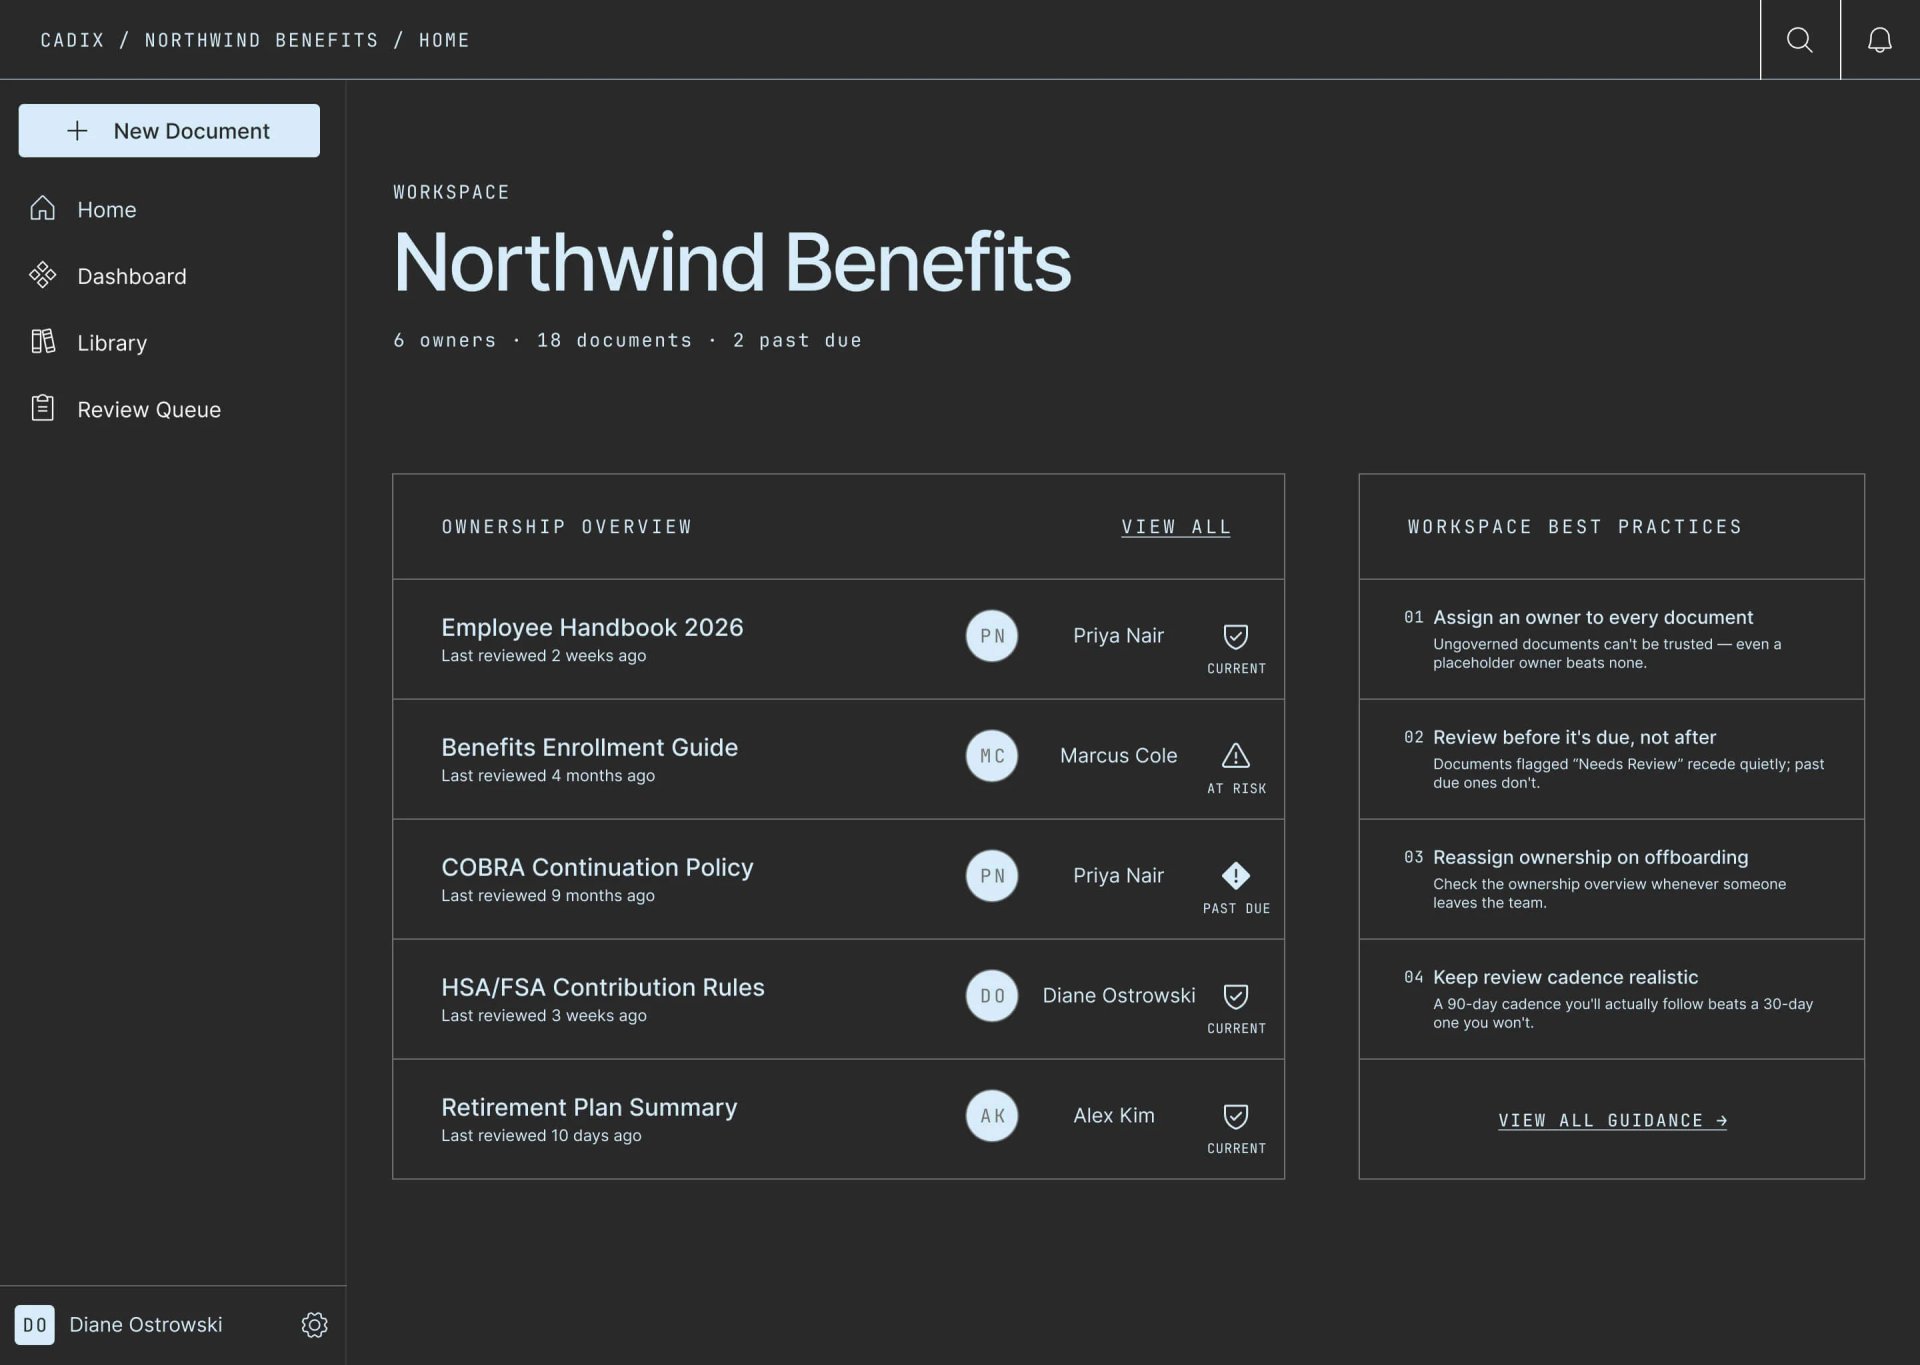Open settings gear next to Diane Ostrowski
The width and height of the screenshot is (1920, 1365).
pyautogui.click(x=314, y=1325)
